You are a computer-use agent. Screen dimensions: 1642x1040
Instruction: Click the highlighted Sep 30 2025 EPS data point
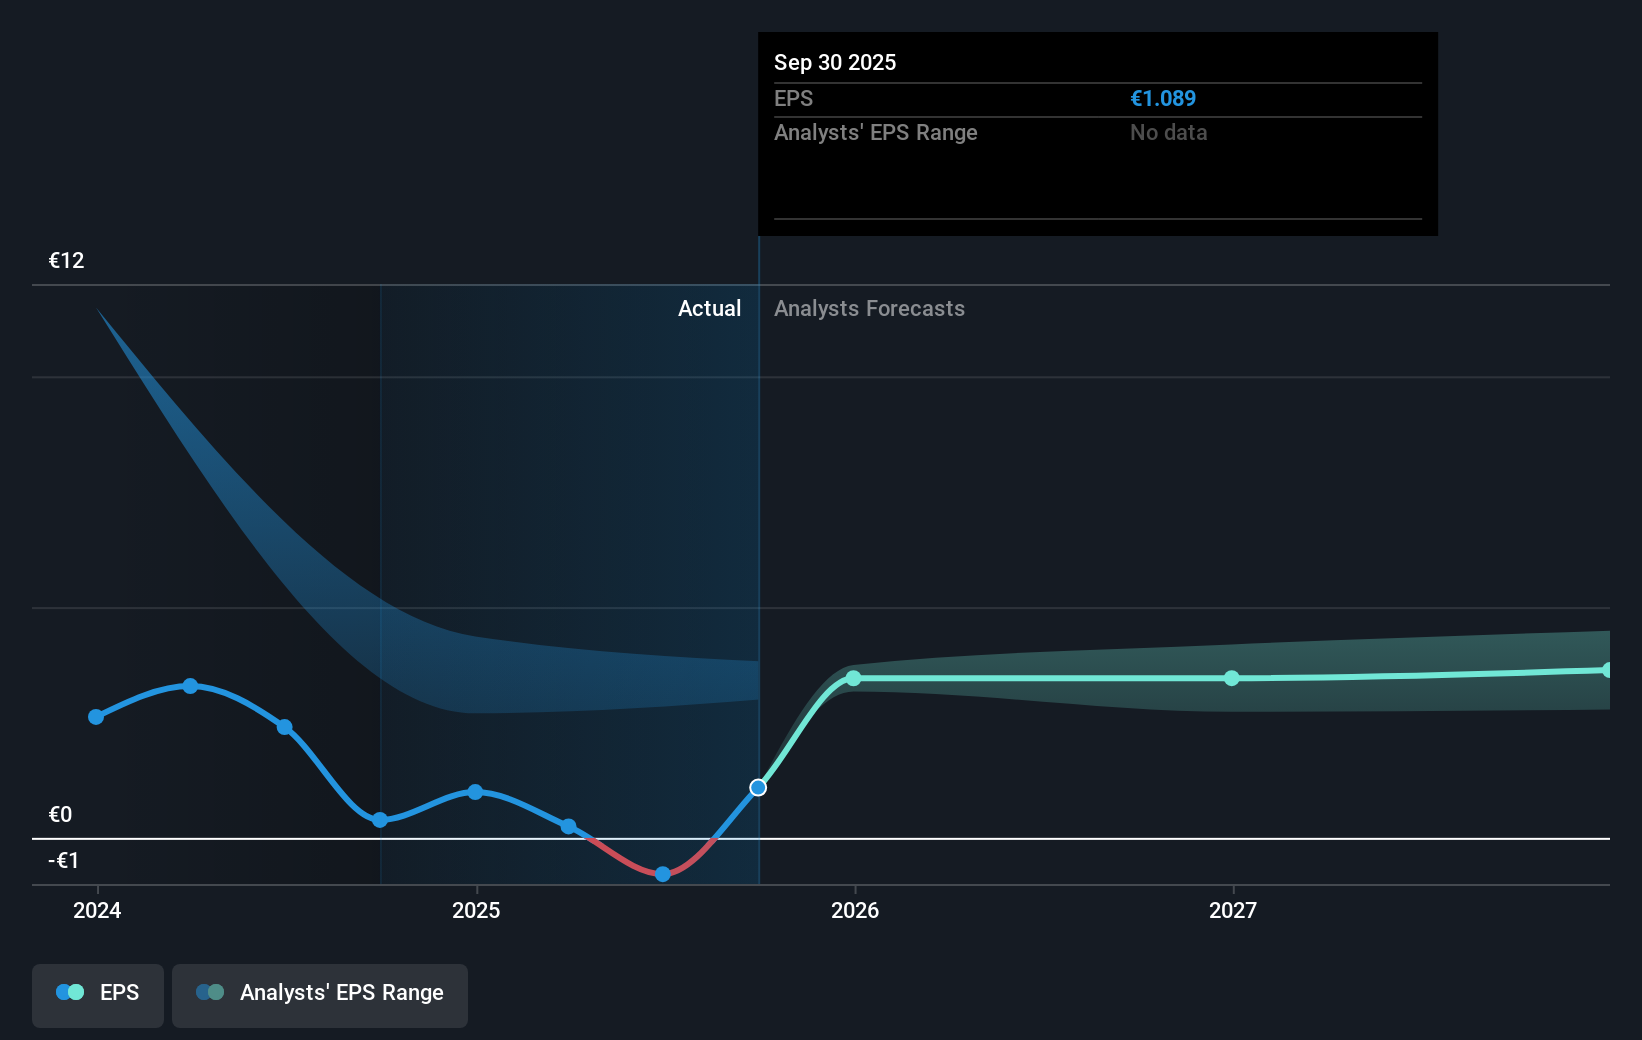point(758,788)
